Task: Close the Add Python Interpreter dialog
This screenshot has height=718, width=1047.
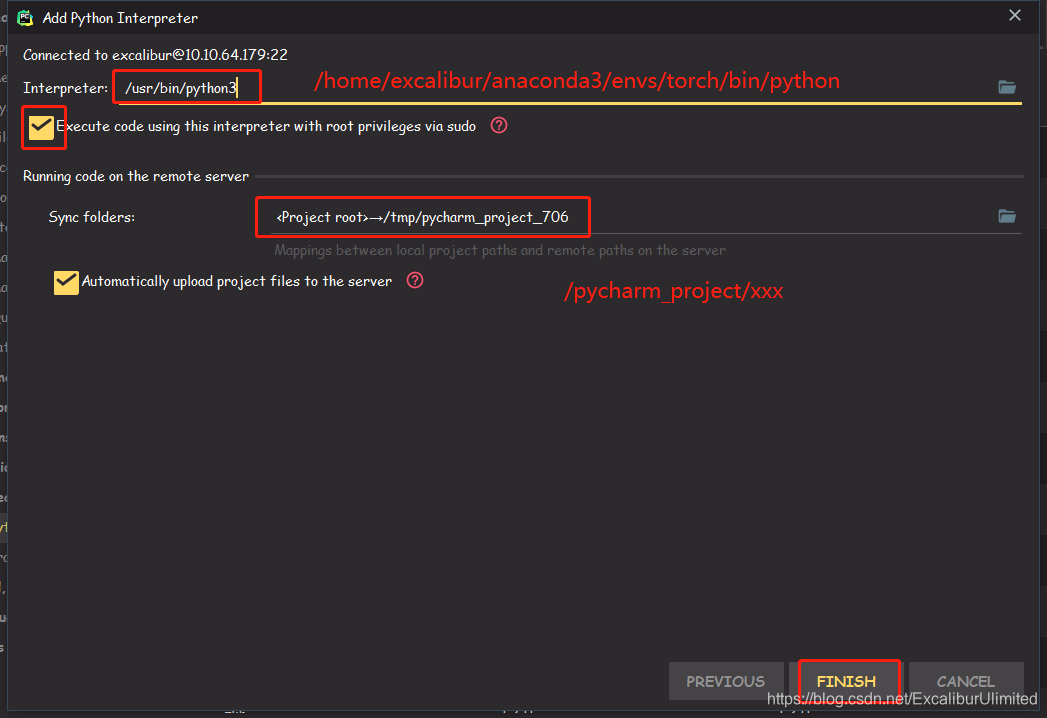Action: pyautogui.click(x=1015, y=15)
